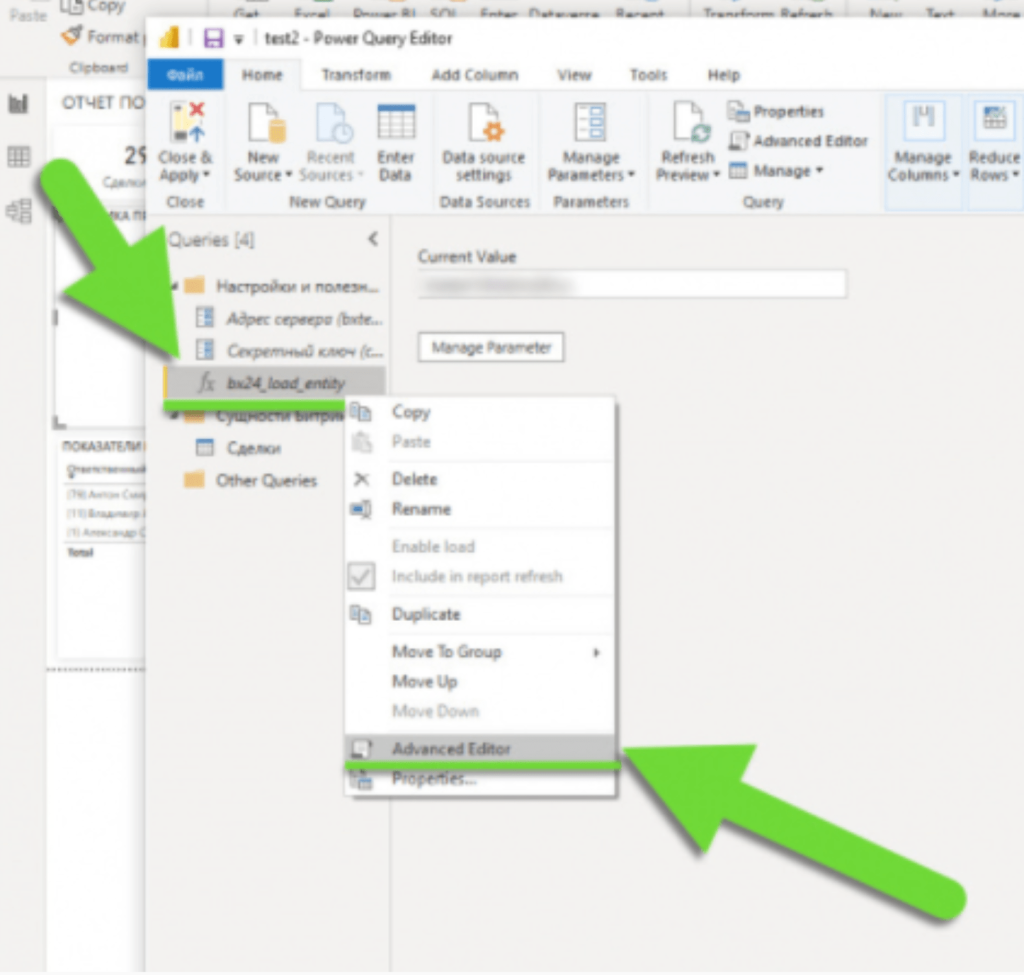Select Duplicate in the context menu
The height and width of the screenshot is (975, 1024).
pyautogui.click(x=426, y=614)
